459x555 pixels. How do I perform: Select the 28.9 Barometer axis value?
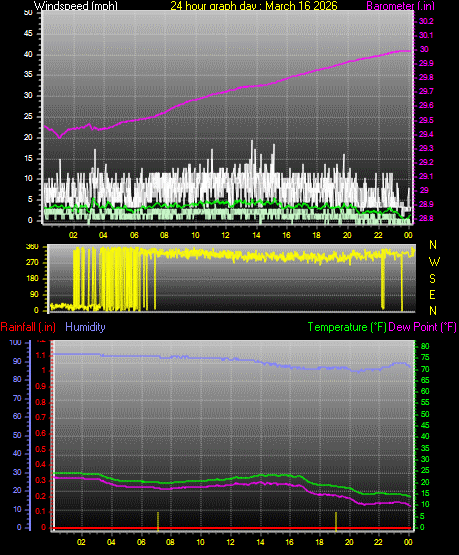click(426, 204)
